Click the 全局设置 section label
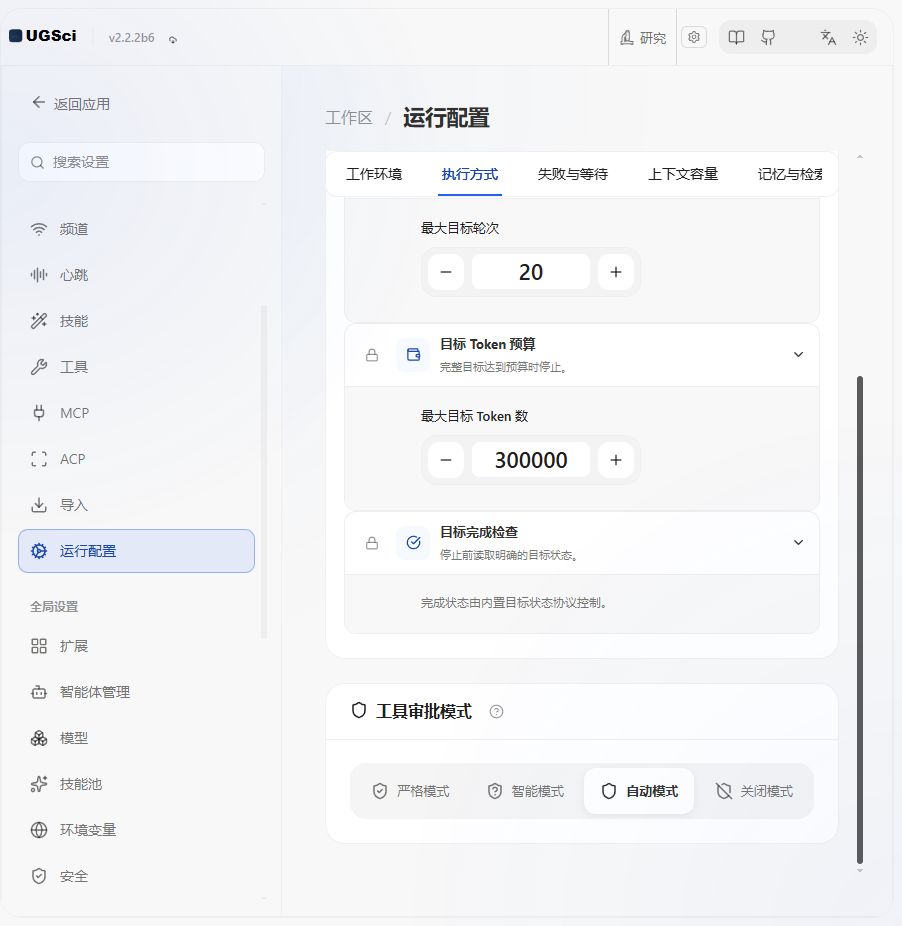Viewport: 902px width, 926px height. [x=54, y=607]
